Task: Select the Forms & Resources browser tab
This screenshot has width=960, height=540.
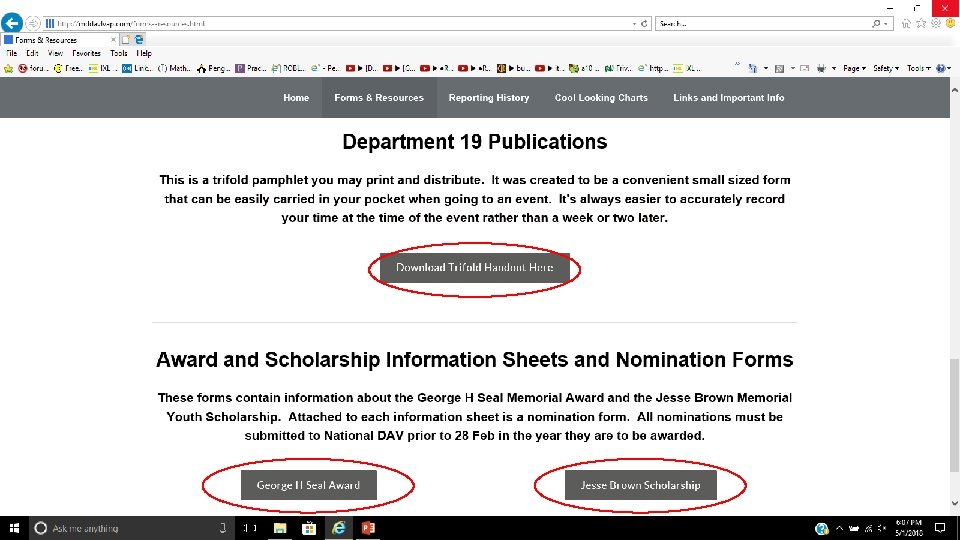Action: (59, 40)
